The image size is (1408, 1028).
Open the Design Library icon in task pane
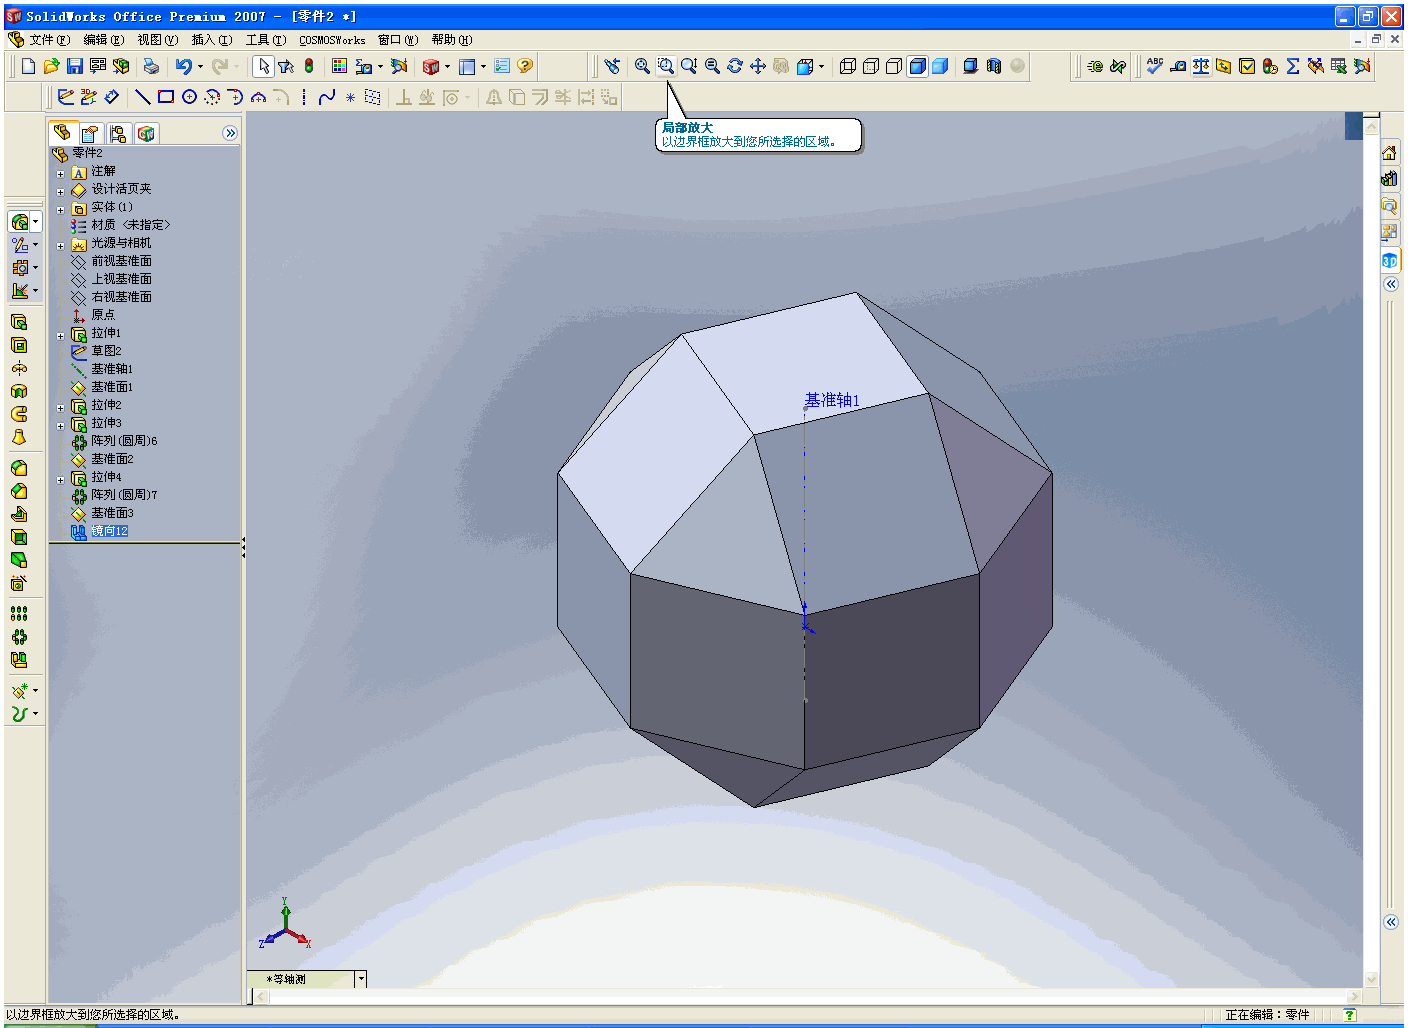pyautogui.click(x=1389, y=179)
